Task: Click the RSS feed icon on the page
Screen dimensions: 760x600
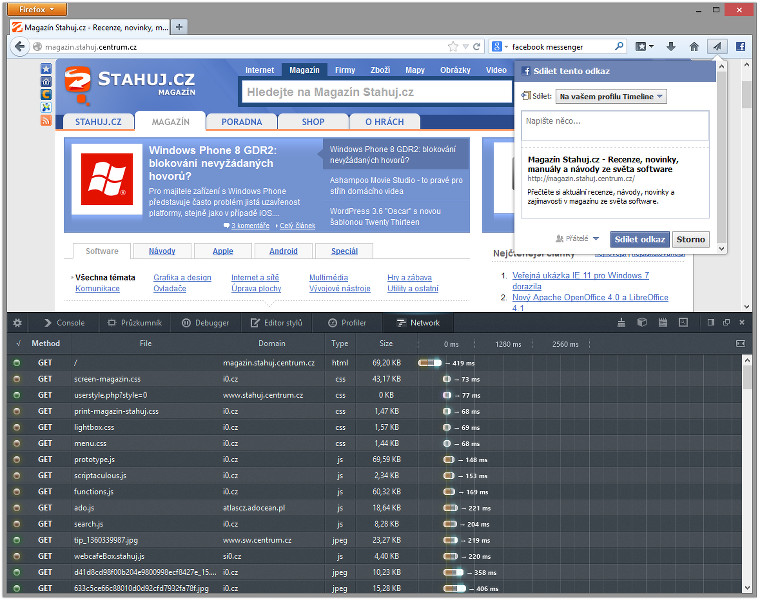Action: pos(46,121)
